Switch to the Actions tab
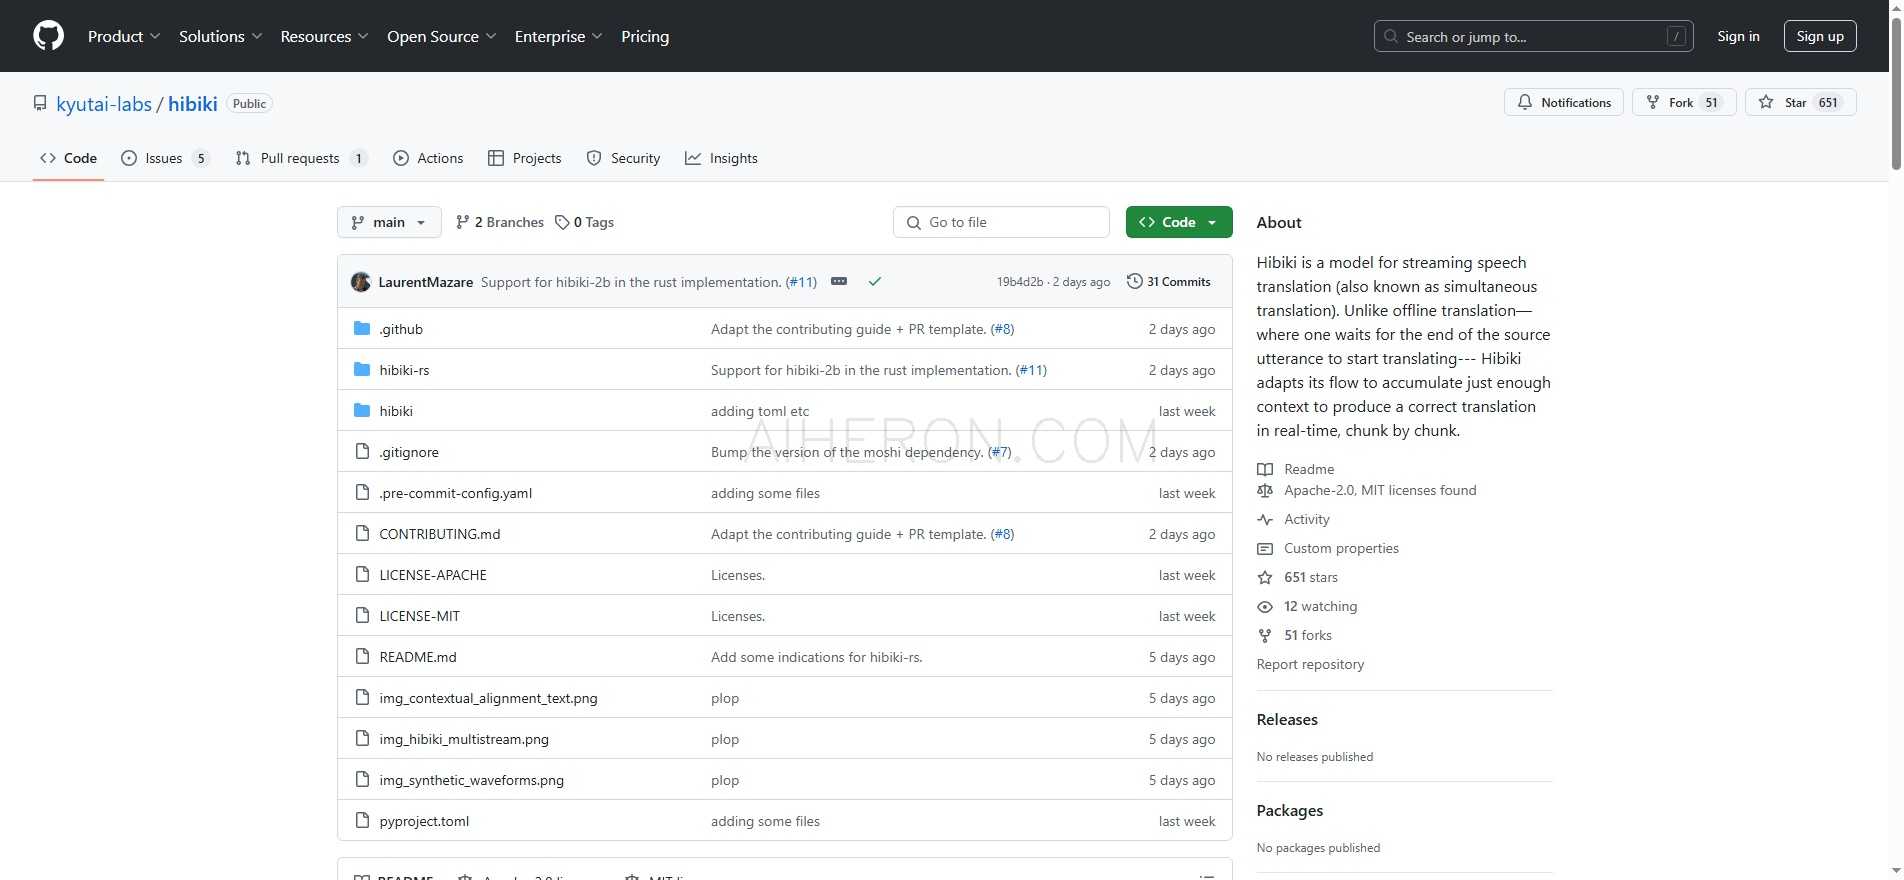 (428, 158)
